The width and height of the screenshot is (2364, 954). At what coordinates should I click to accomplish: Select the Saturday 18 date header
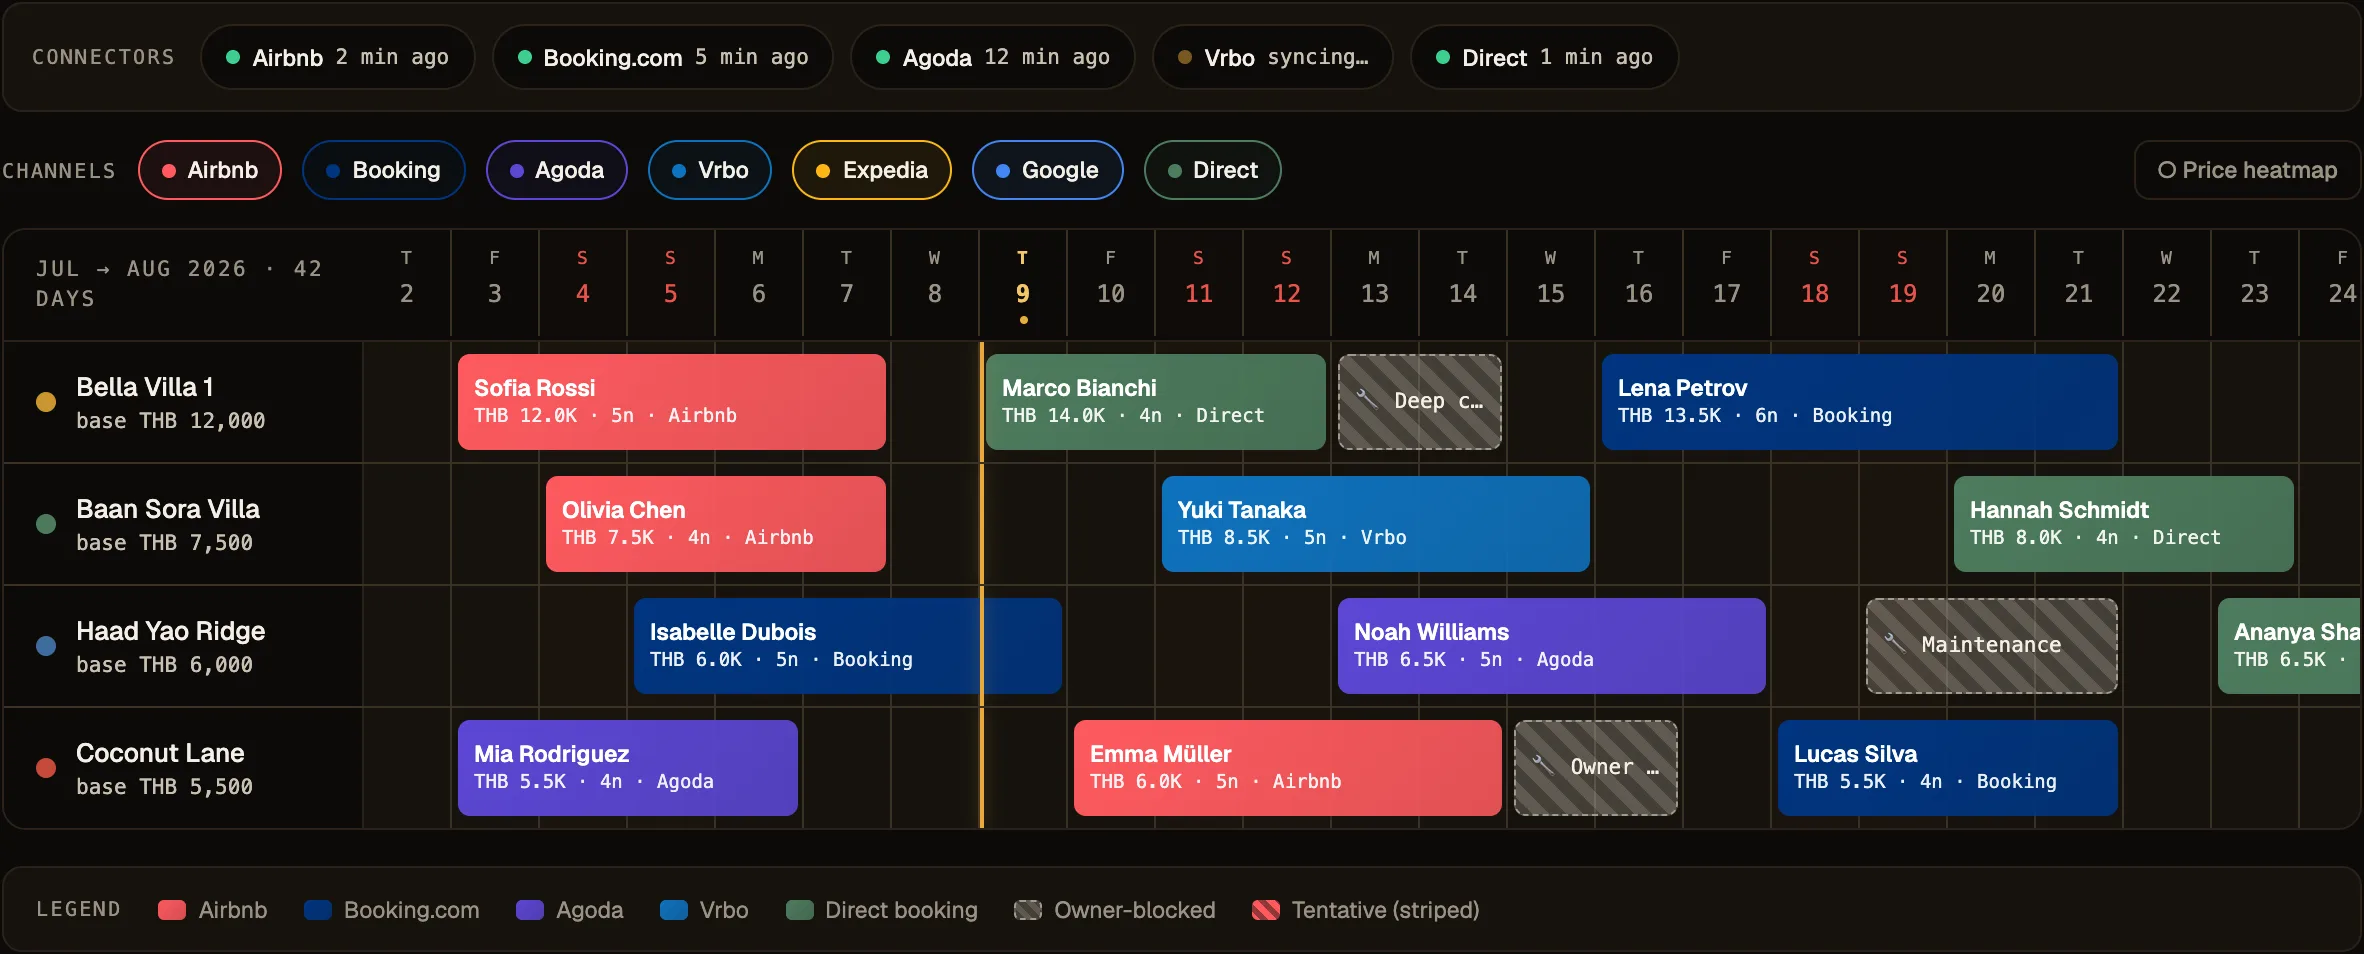(1815, 284)
